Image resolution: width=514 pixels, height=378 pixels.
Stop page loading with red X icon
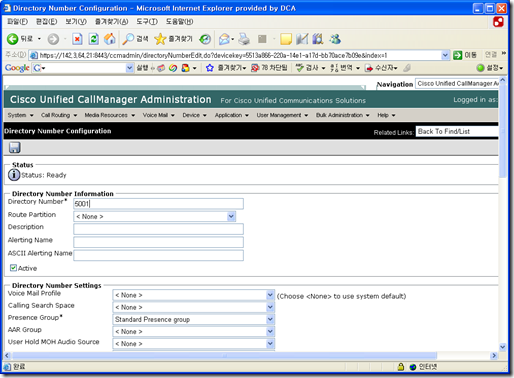coord(77,39)
